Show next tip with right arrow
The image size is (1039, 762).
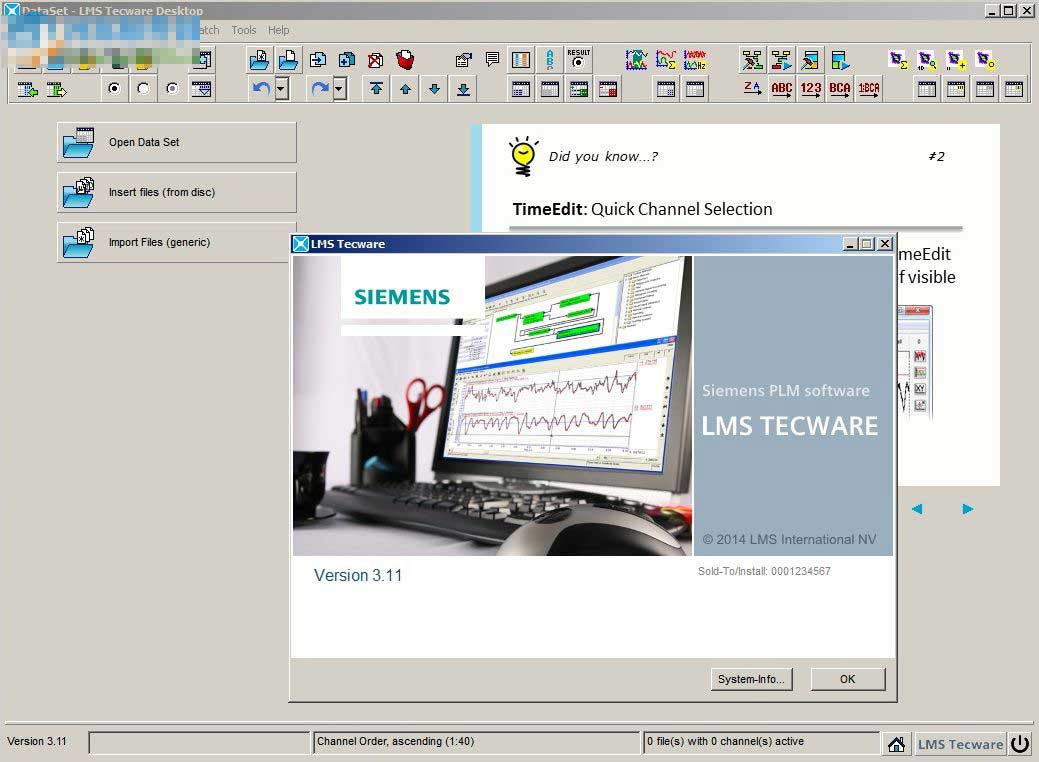click(967, 509)
